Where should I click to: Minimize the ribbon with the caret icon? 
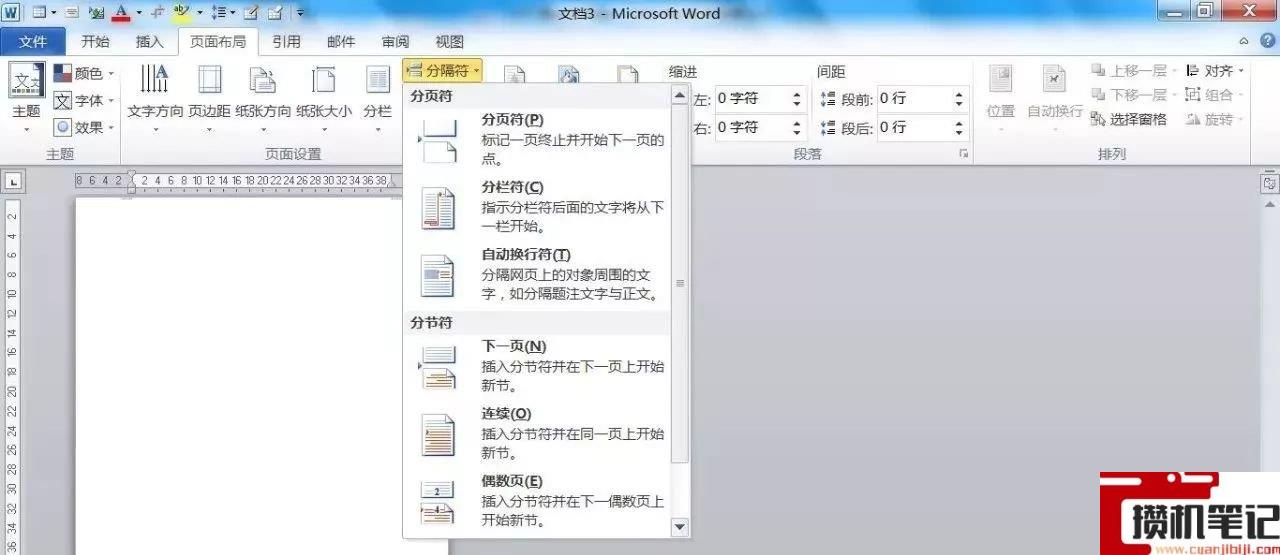coord(1243,42)
